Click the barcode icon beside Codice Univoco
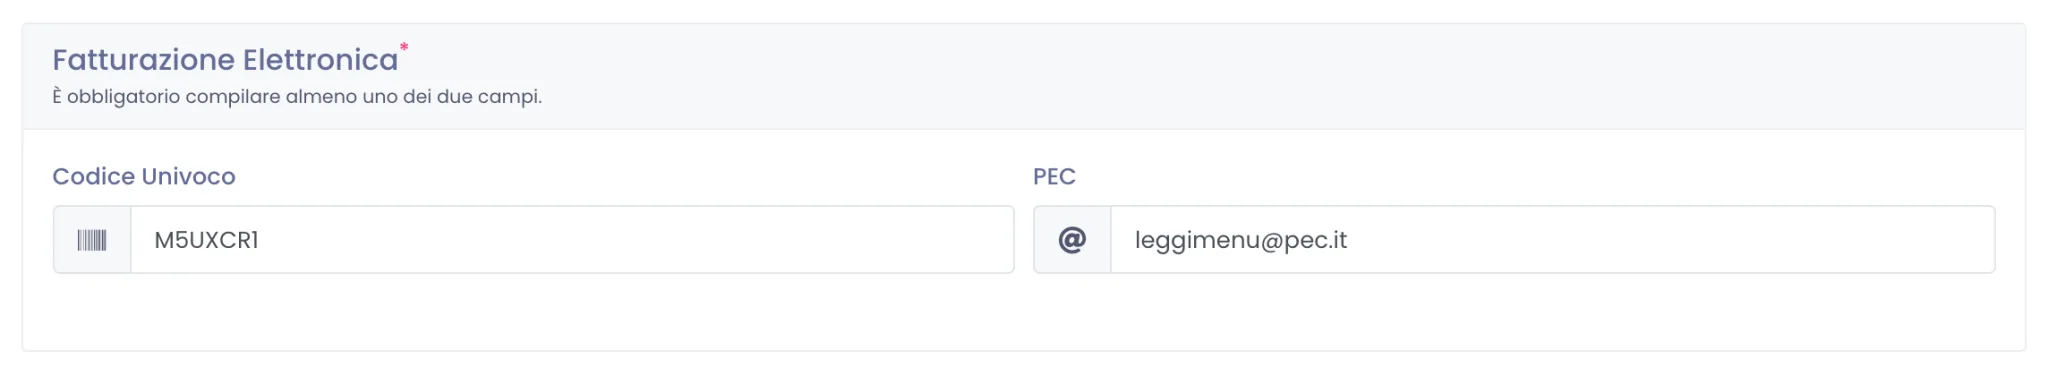The image size is (2048, 376). click(92, 240)
